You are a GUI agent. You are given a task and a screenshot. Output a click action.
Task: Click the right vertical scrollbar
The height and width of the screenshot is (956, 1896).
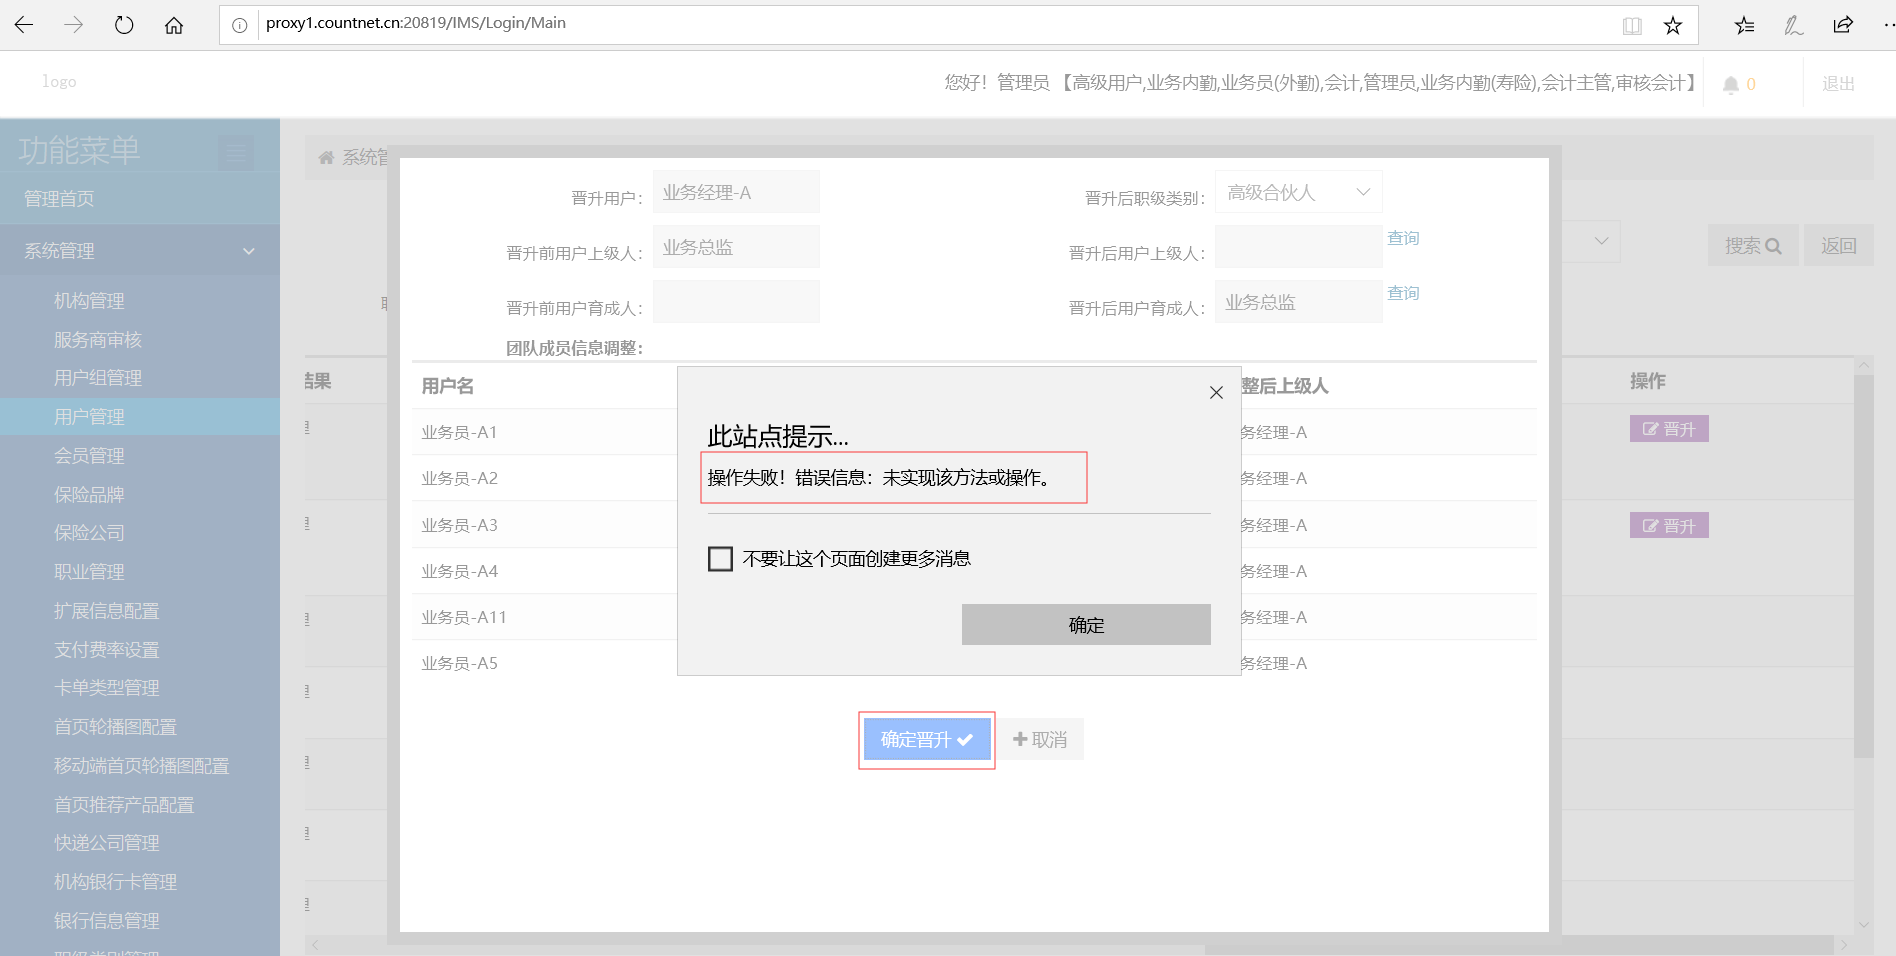(1863, 560)
